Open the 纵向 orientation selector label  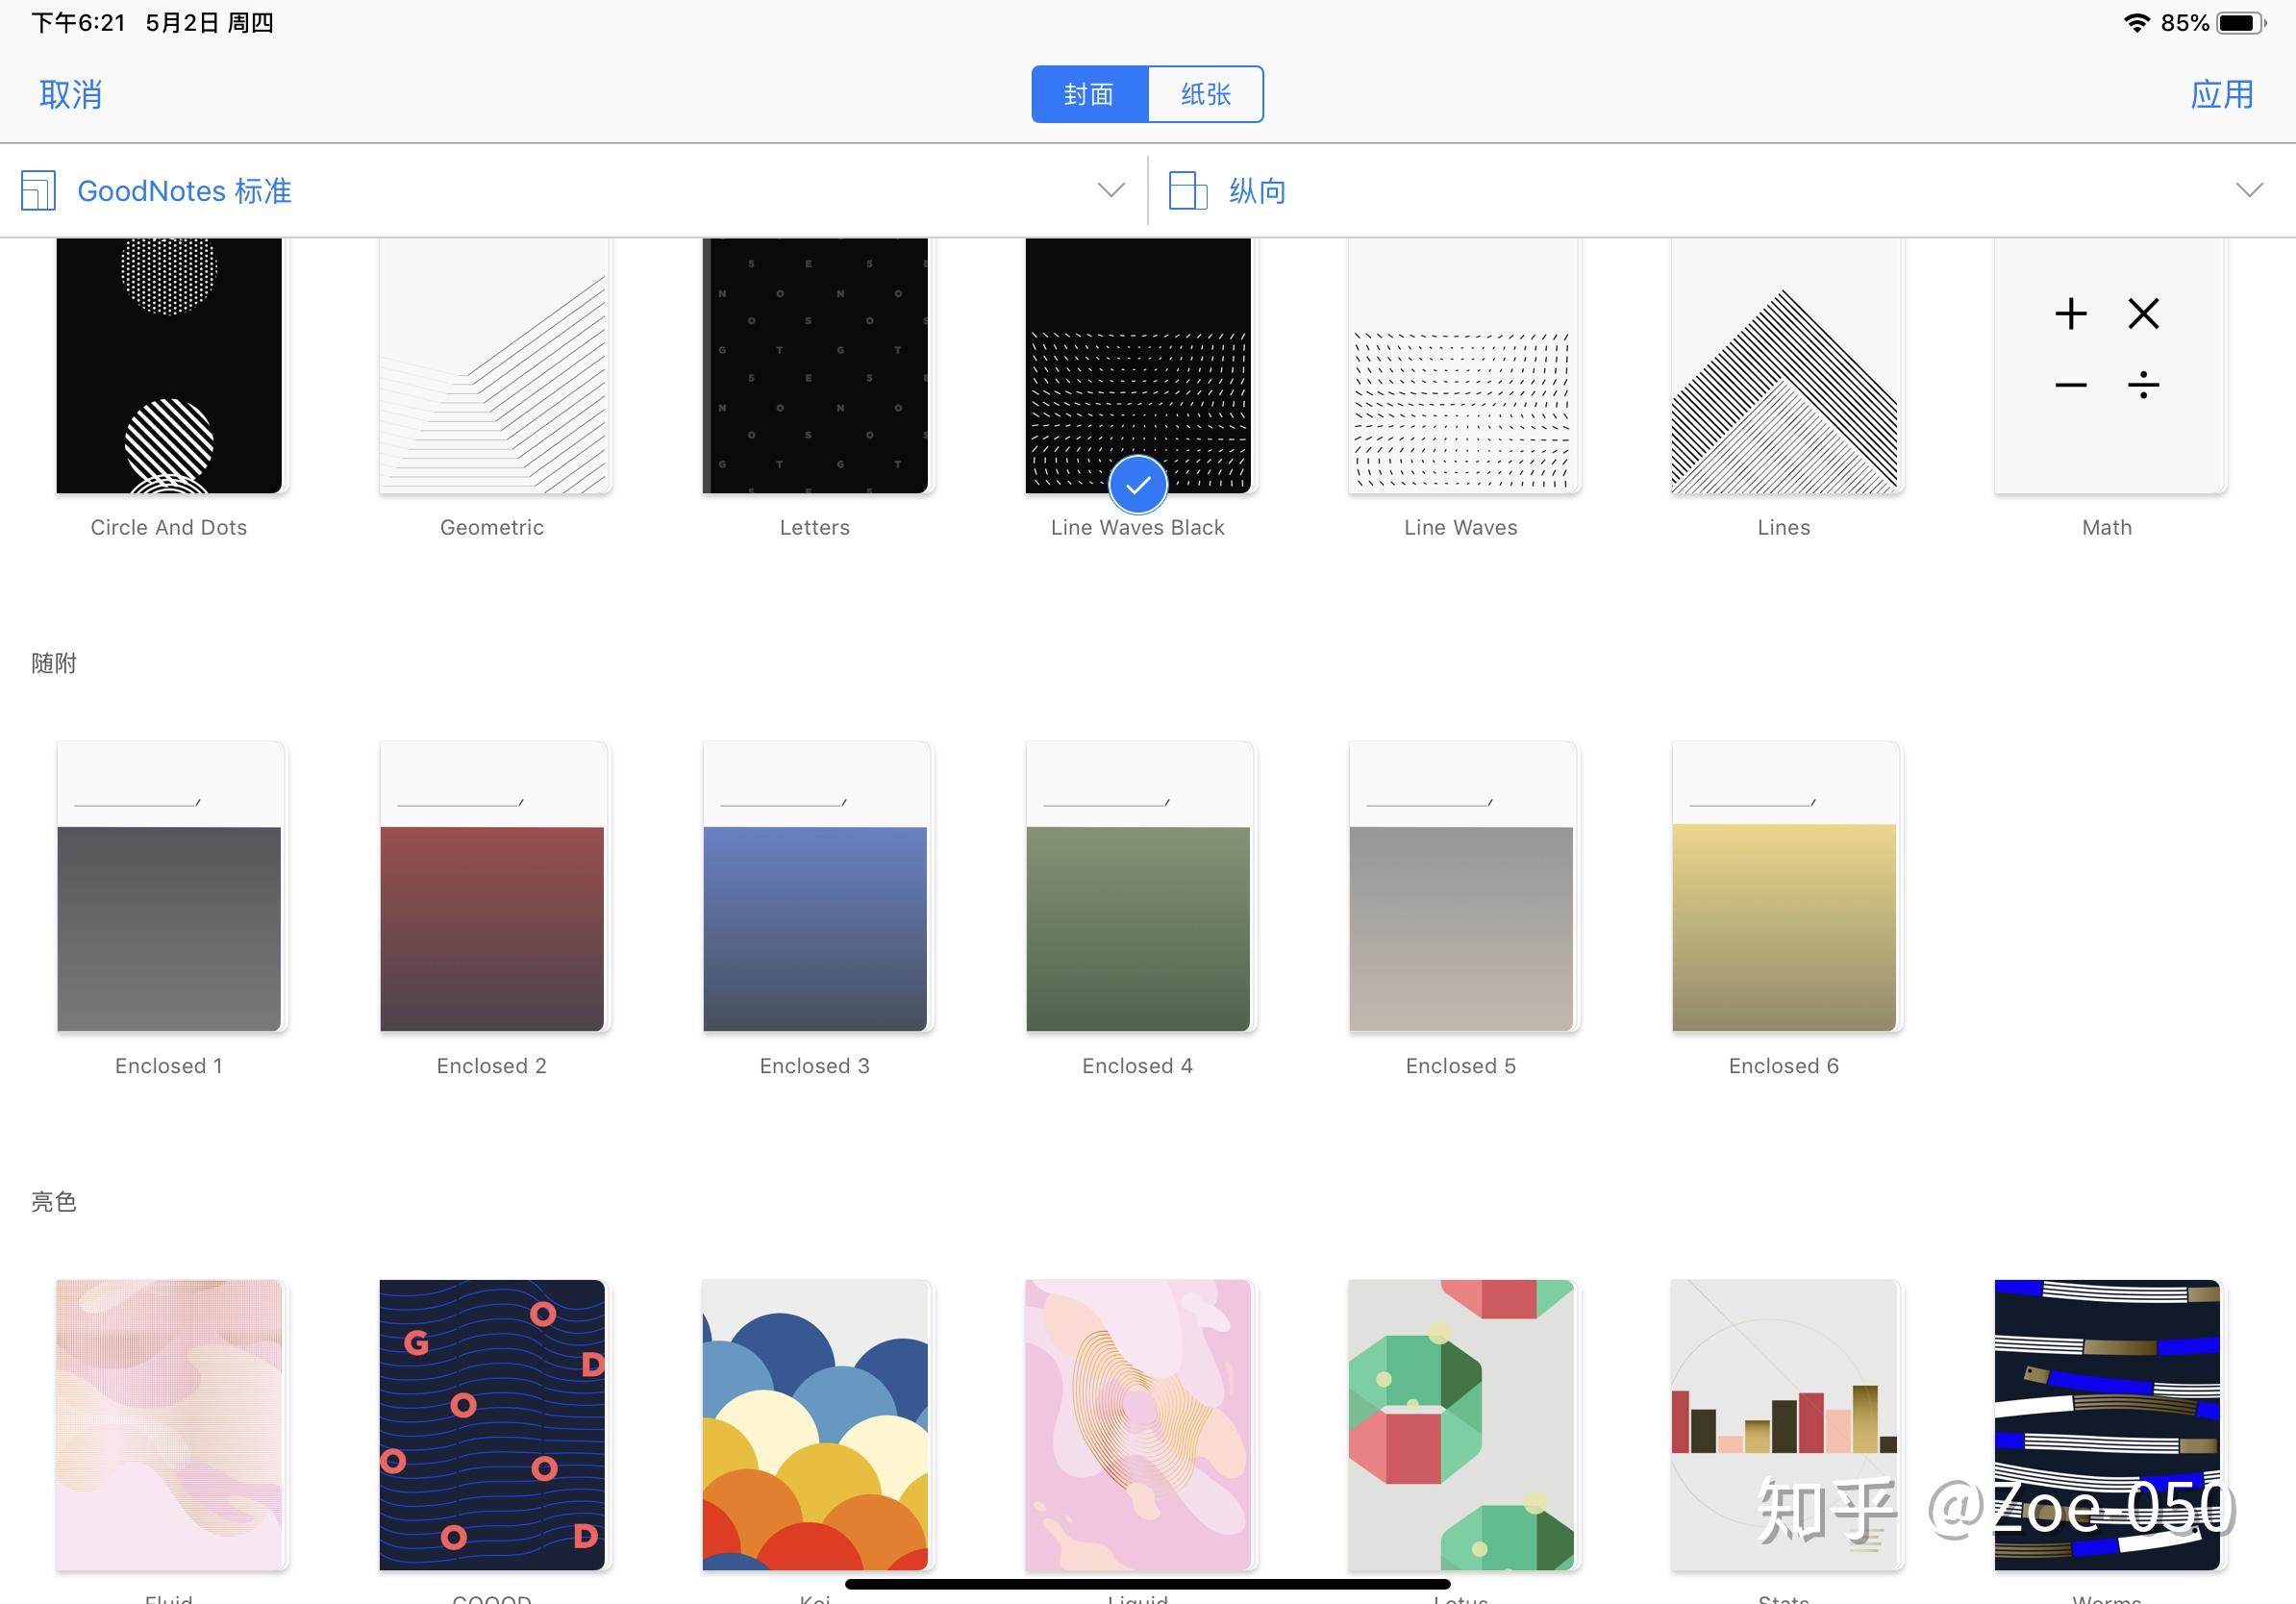(1257, 190)
